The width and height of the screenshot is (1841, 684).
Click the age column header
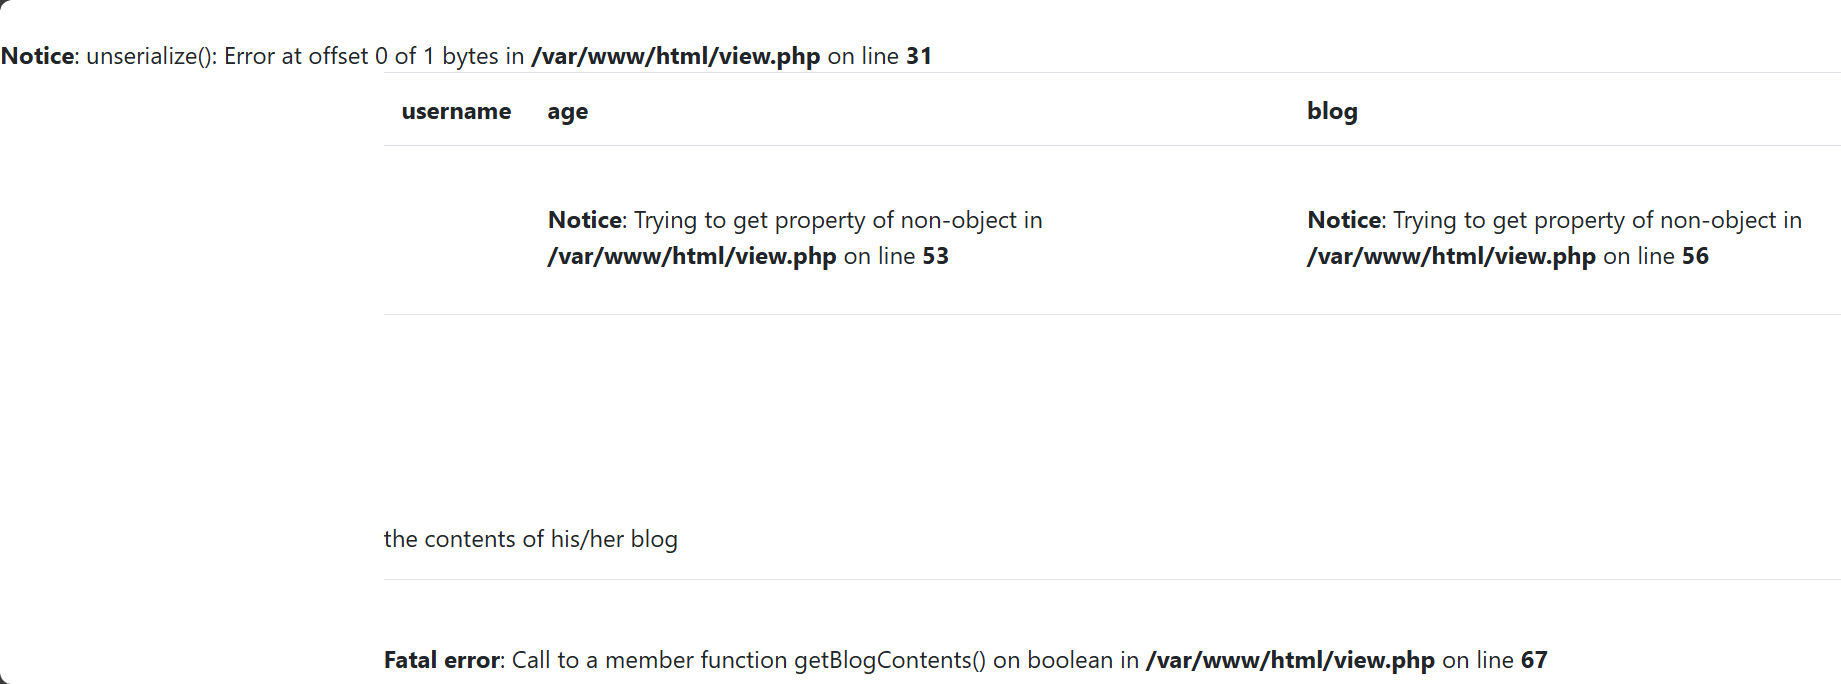567,111
